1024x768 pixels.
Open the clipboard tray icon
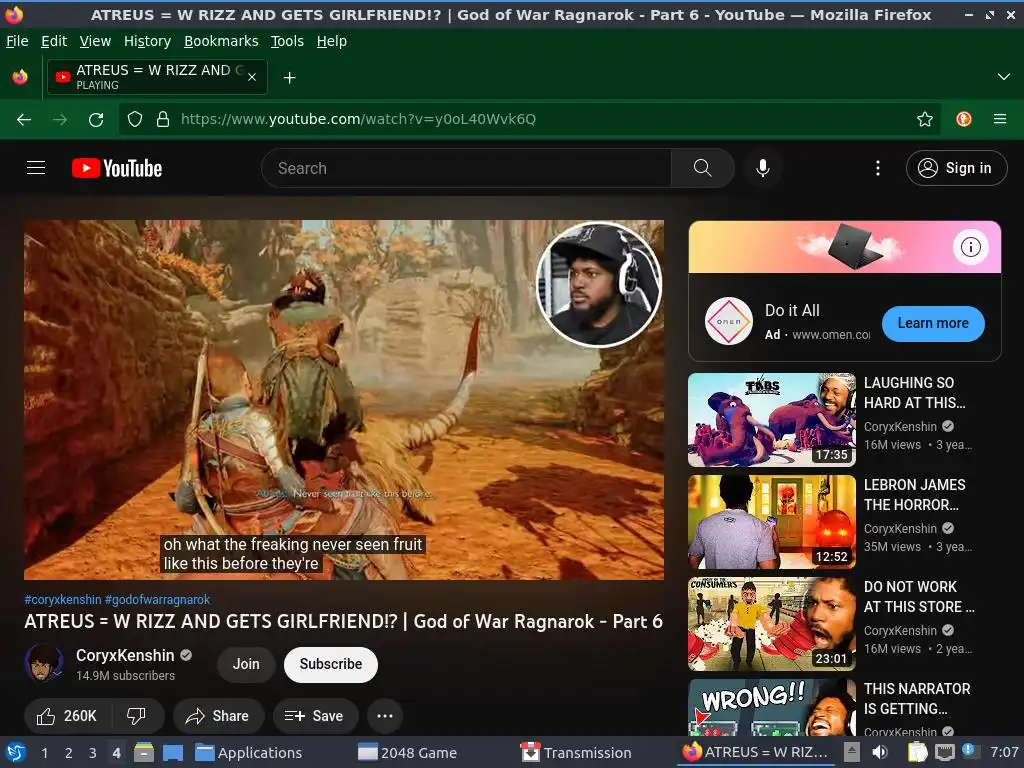(x=918, y=752)
